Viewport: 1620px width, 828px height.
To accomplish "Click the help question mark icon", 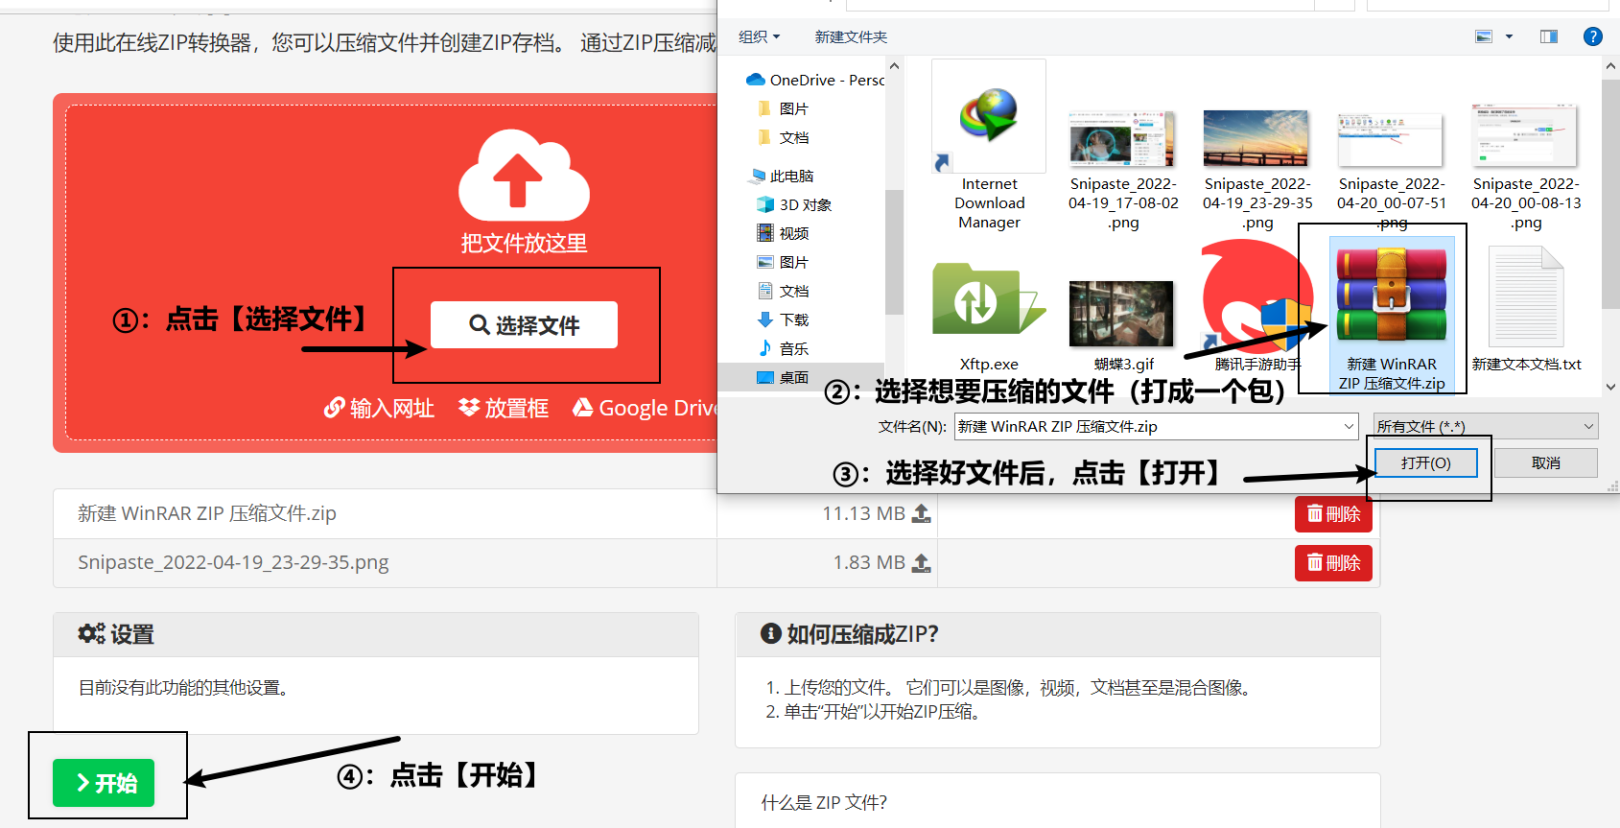I will pos(1592,37).
